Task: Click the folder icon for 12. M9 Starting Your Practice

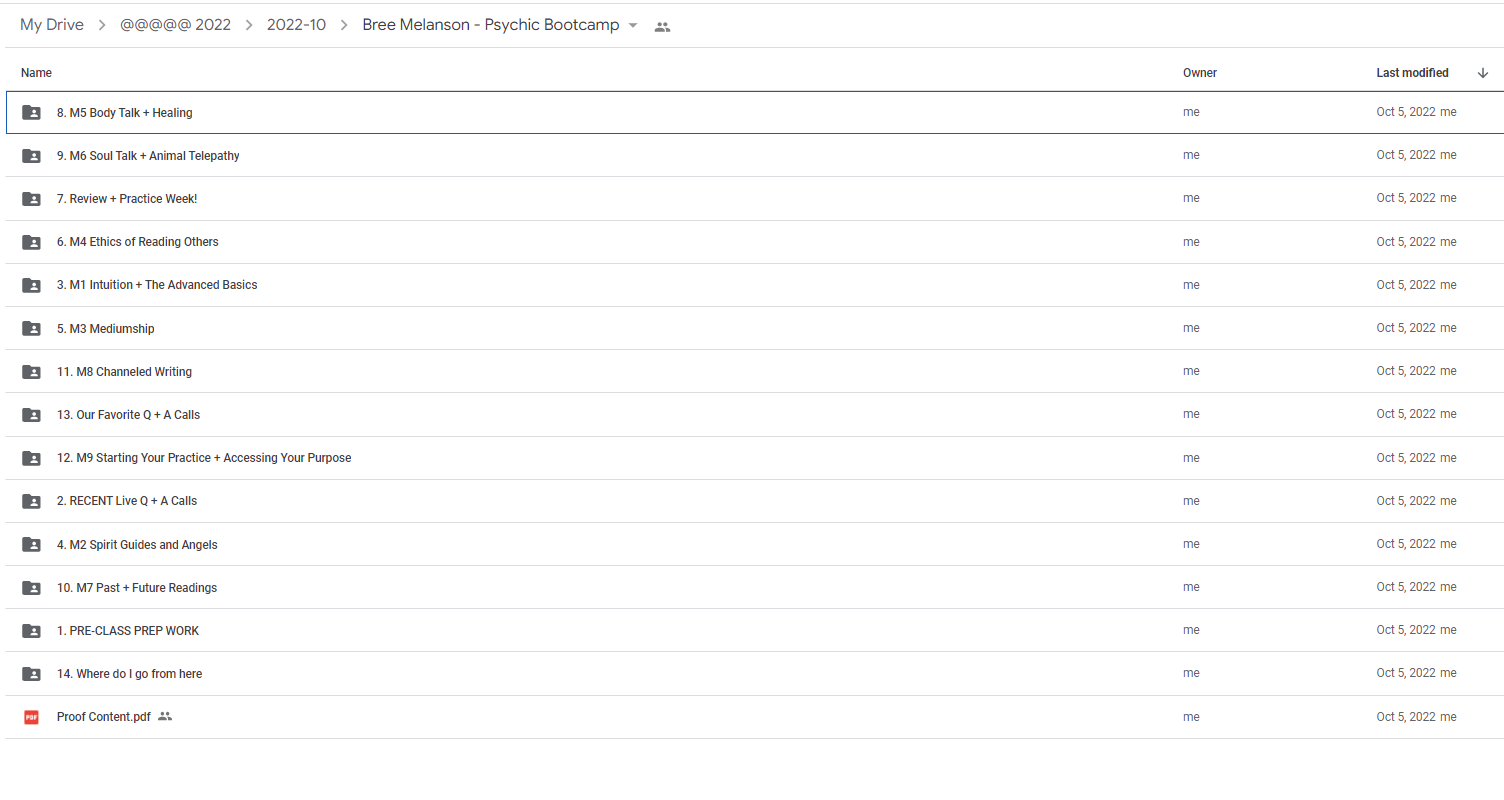Action: tap(31, 458)
